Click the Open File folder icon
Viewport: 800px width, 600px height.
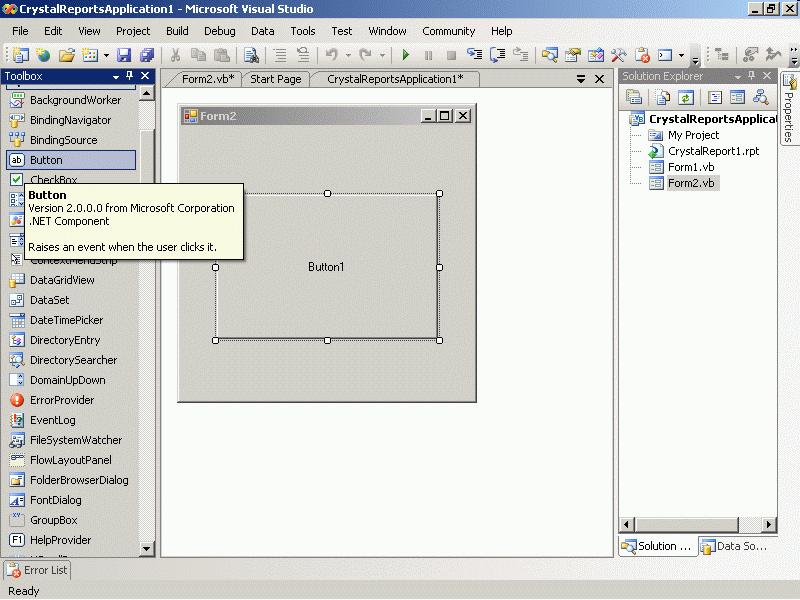pyautogui.click(x=66, y=55)
